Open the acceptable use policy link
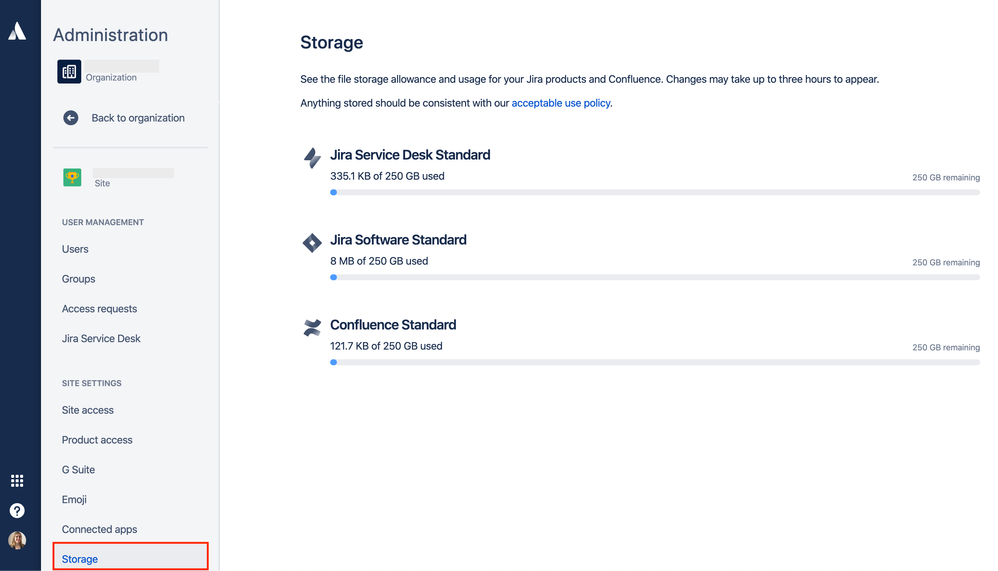 561,103
